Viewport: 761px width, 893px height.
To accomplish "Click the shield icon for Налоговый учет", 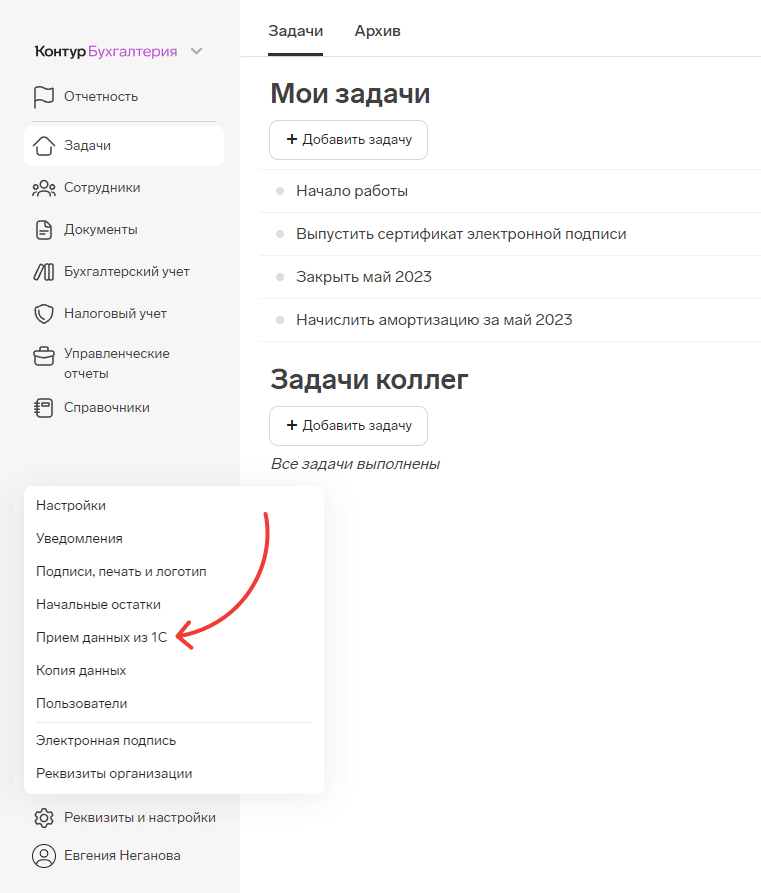I will [44, 314].
